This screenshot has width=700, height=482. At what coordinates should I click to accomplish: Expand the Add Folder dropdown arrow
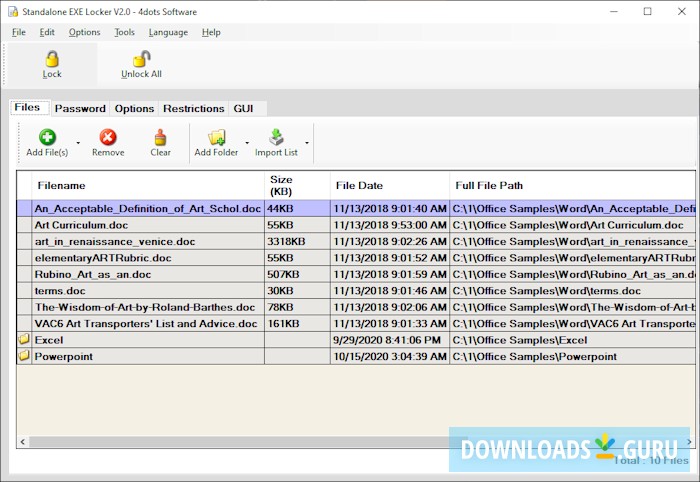[247, 143]
